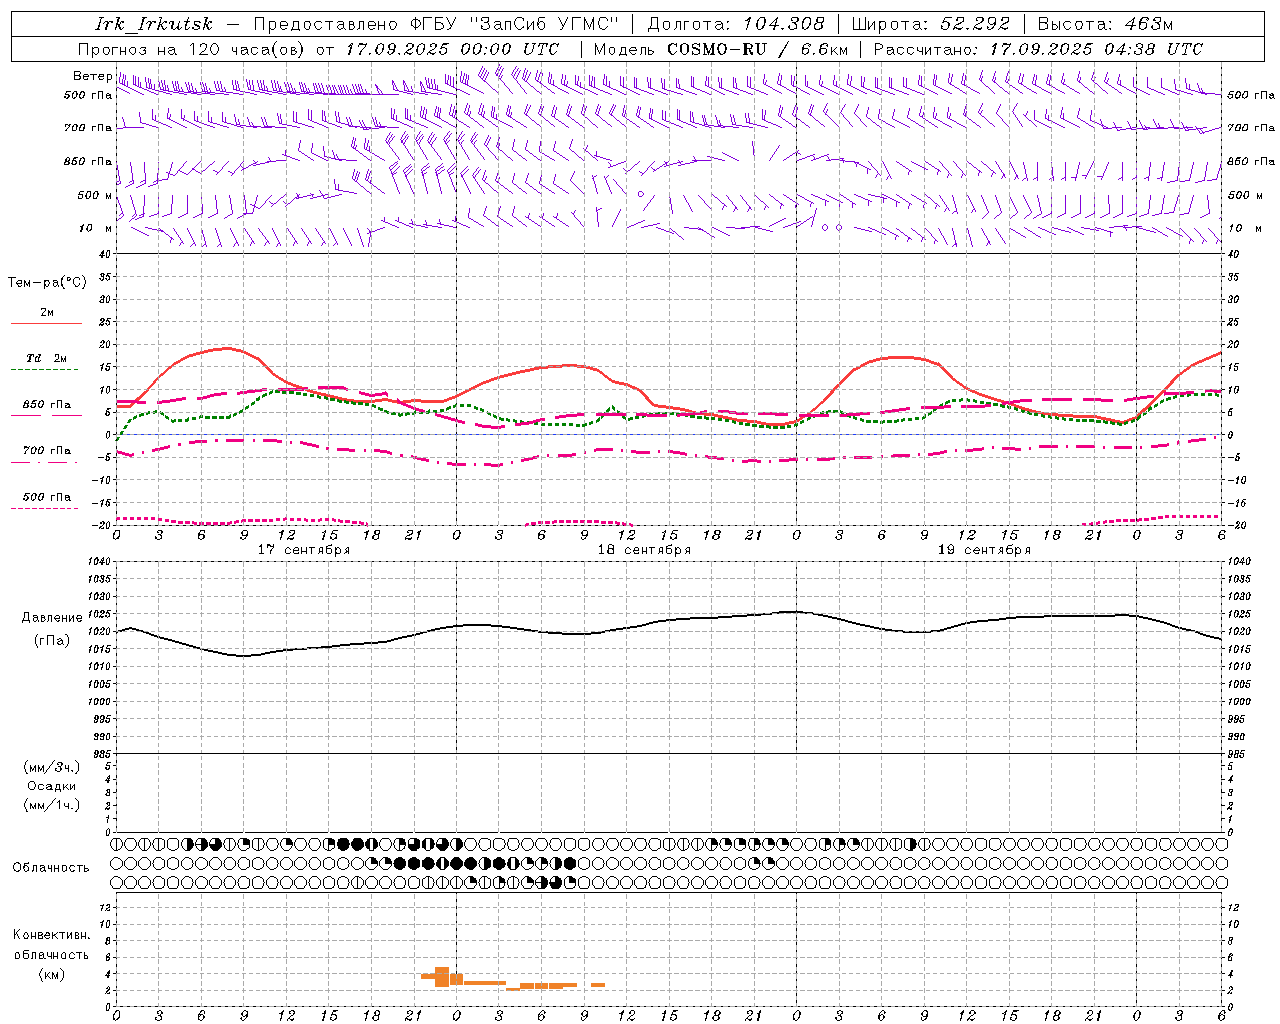Click the Широта: 52.292 latitude value
This screenshot has width=1280, height=1024.
click(931, 24)
